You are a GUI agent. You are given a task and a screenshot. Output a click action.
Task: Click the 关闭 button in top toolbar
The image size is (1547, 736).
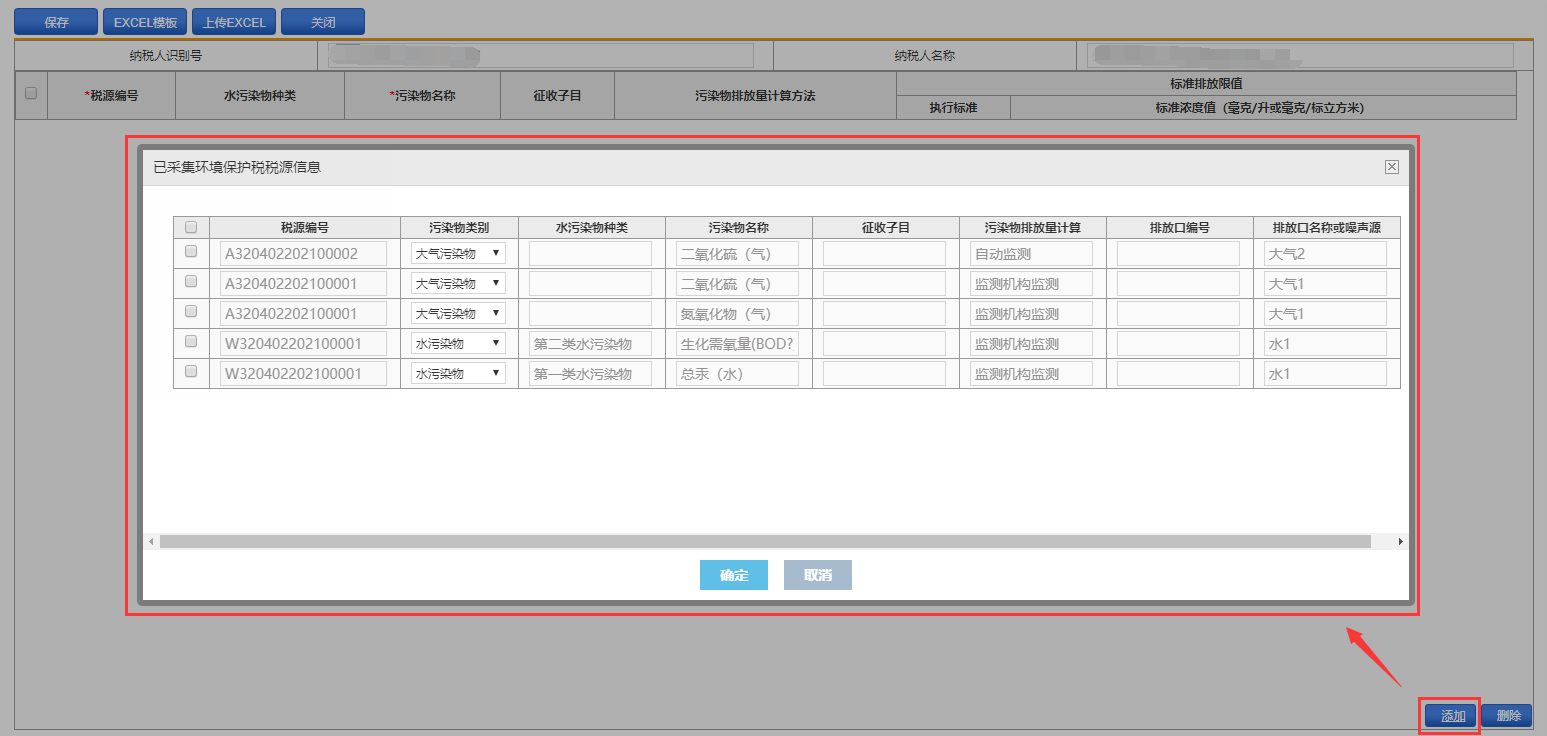322,22
